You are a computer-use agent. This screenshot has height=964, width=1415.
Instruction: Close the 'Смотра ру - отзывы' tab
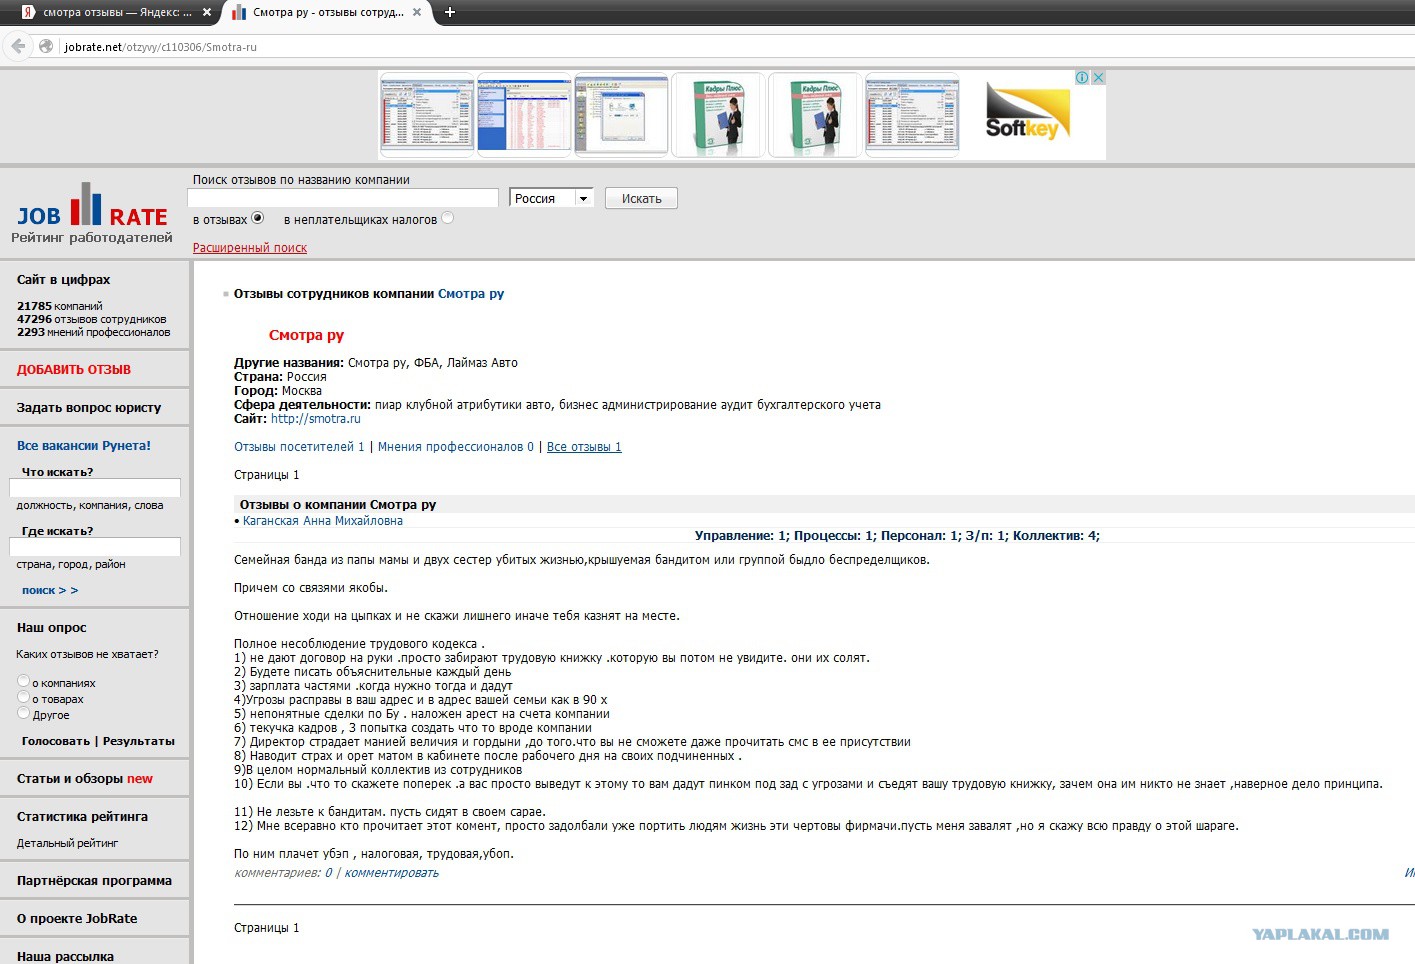click(417, 12)
